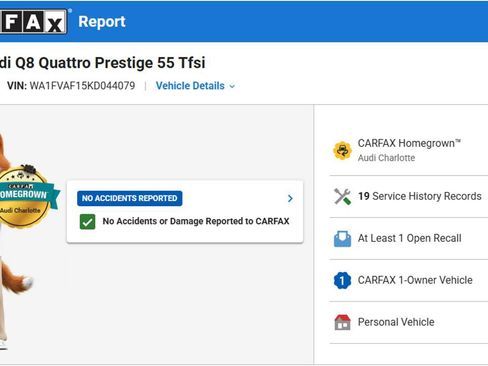
Task: Click the blue open recall envelope icon
Action: [x=342, y=239]
